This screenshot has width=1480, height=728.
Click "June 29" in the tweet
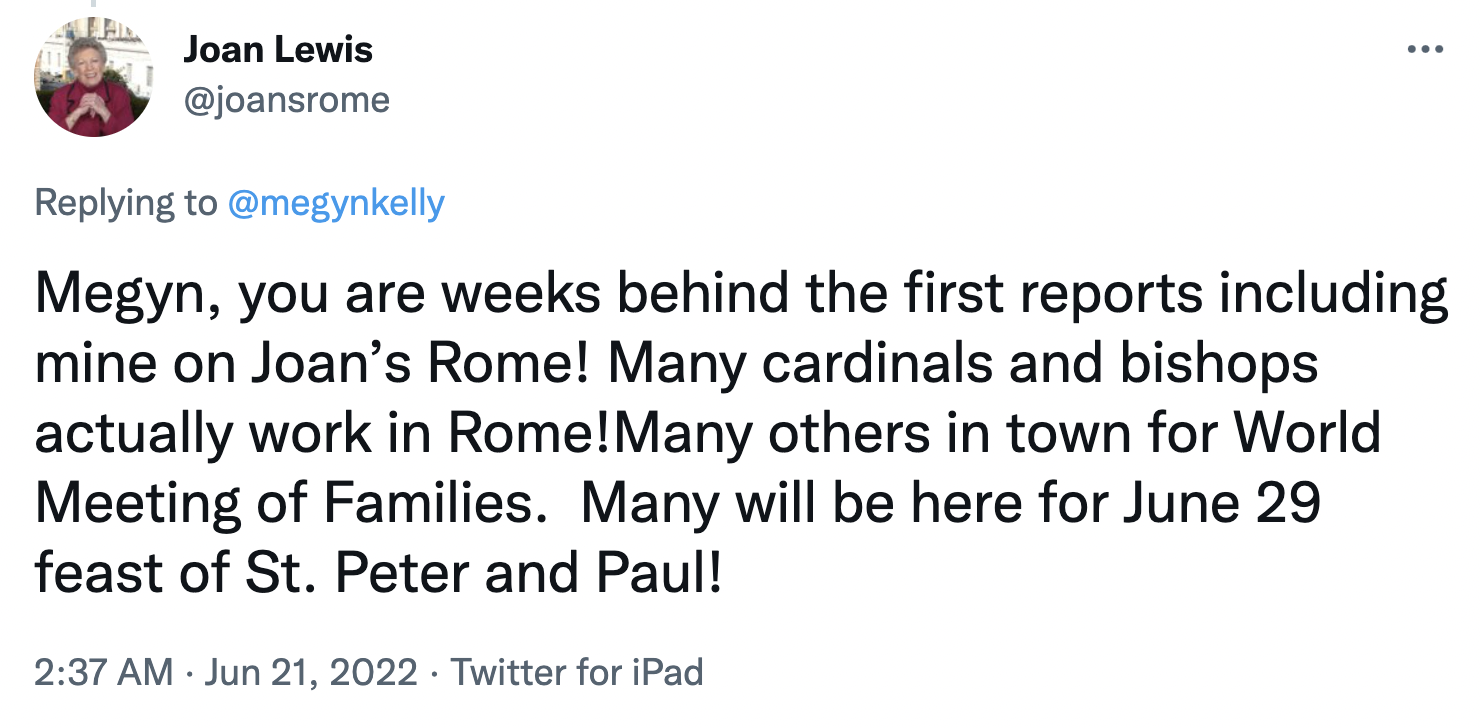tap(1222, 503)
